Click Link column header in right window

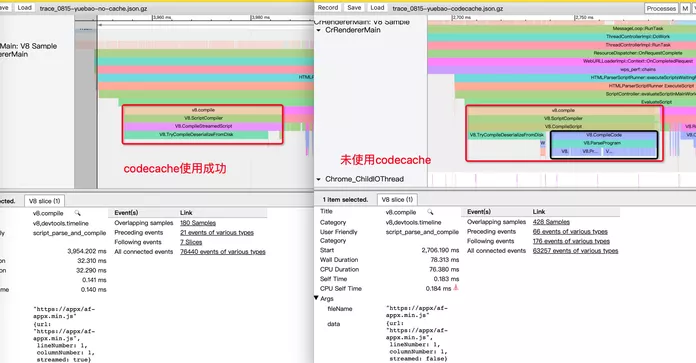tap(539, 212)
